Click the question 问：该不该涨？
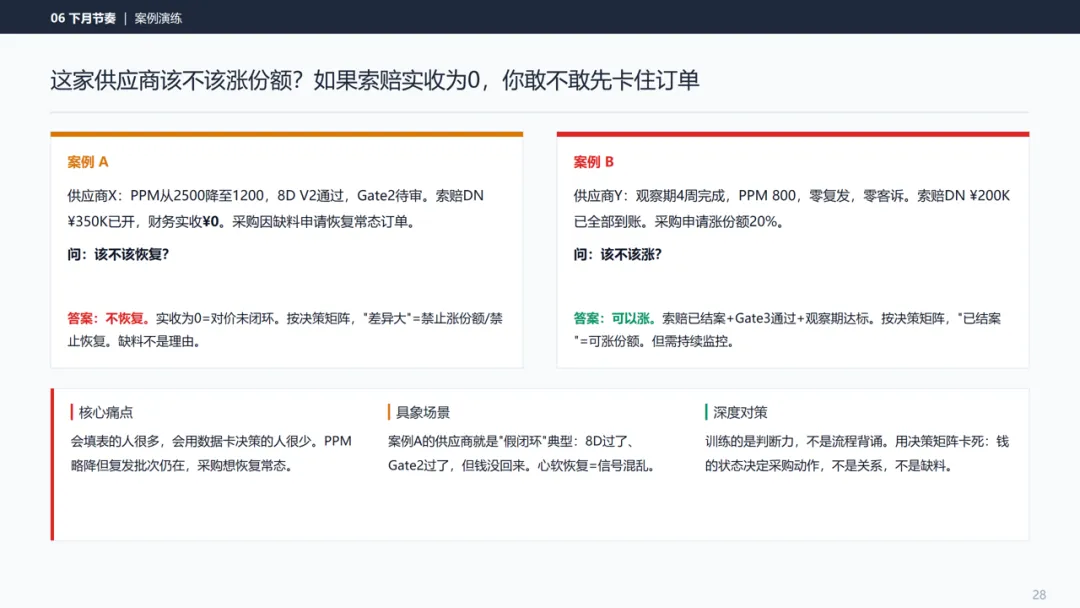Screen dimensions: 1080x608 617,255
